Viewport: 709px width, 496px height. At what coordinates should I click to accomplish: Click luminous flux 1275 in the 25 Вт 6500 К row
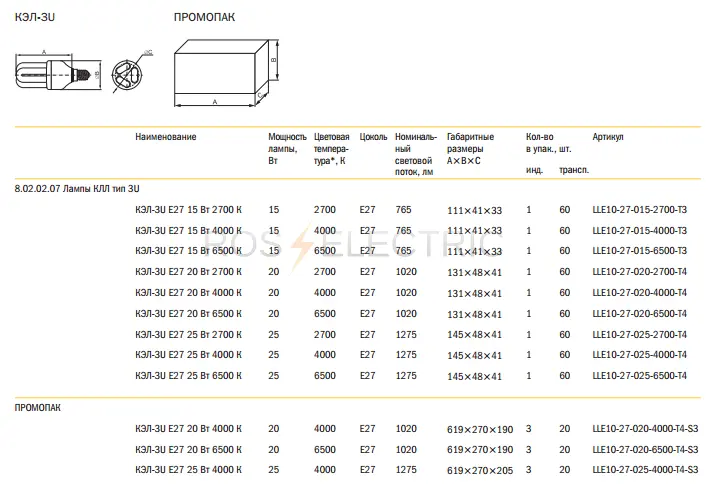[x=406, y=376]
